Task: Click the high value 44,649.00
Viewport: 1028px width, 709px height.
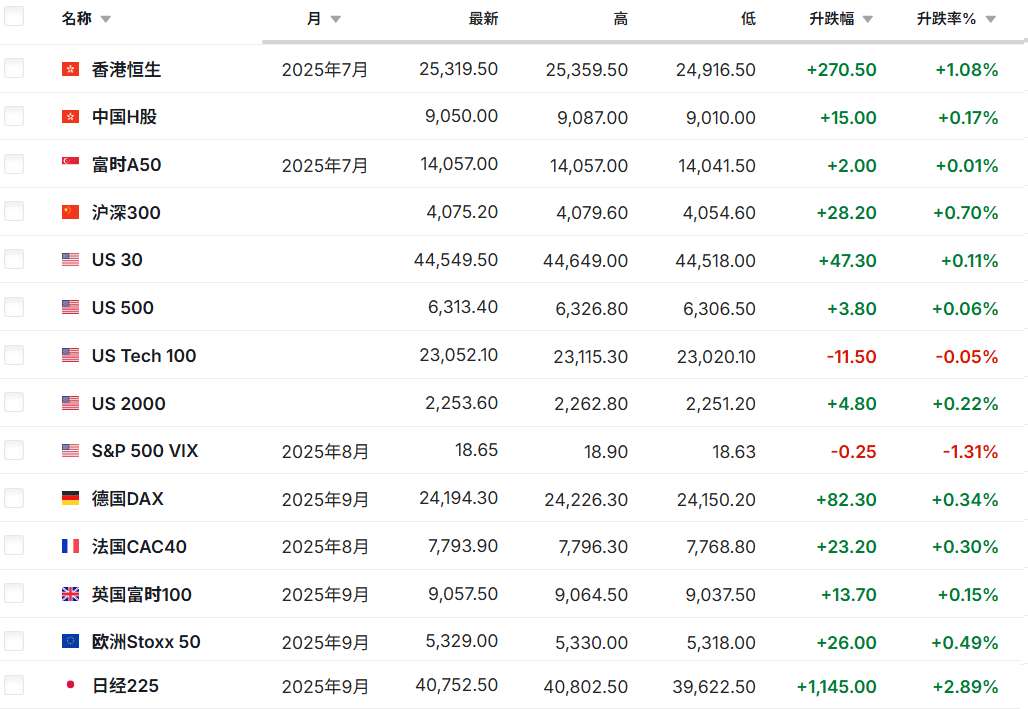Action: (585, 261)
